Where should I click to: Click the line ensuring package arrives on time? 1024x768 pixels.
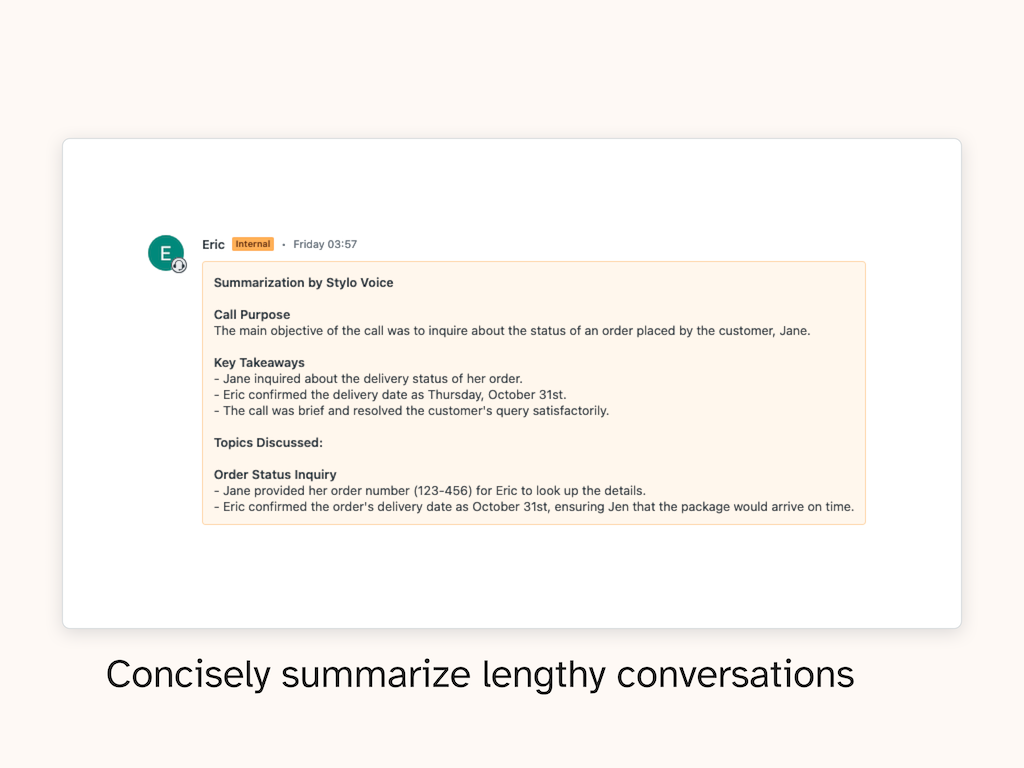[x=533, y=507]
